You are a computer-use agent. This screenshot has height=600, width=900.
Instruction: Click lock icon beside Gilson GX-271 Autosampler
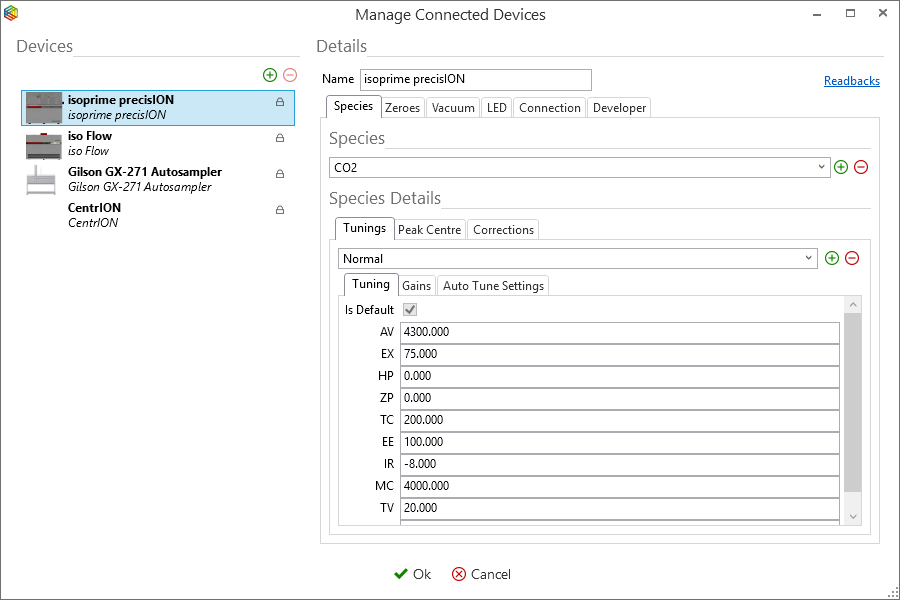point(280,174)
